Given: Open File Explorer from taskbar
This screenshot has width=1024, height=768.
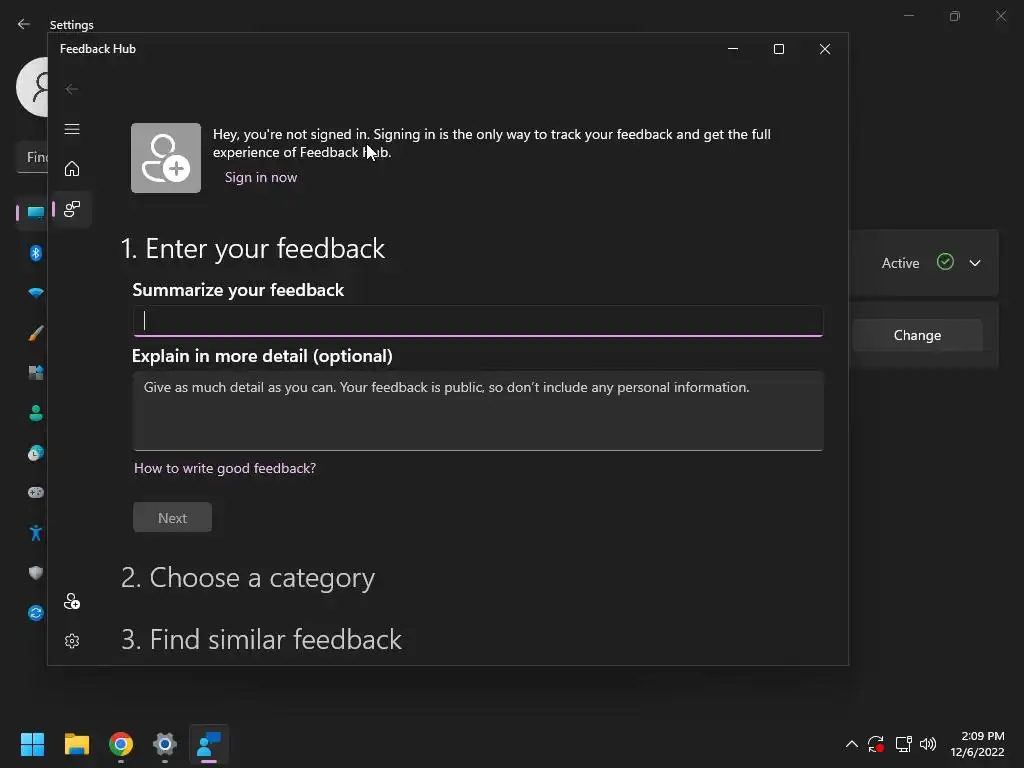Looking at the screenshot, I should pos(76,744).
